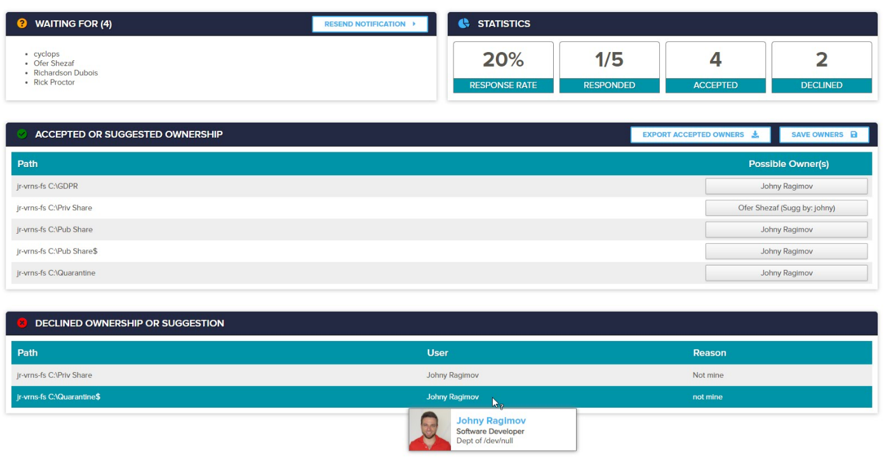Click the Response Rate statistic tile
The width and height of the screenshot is (884, 463).
coord(503,68)
